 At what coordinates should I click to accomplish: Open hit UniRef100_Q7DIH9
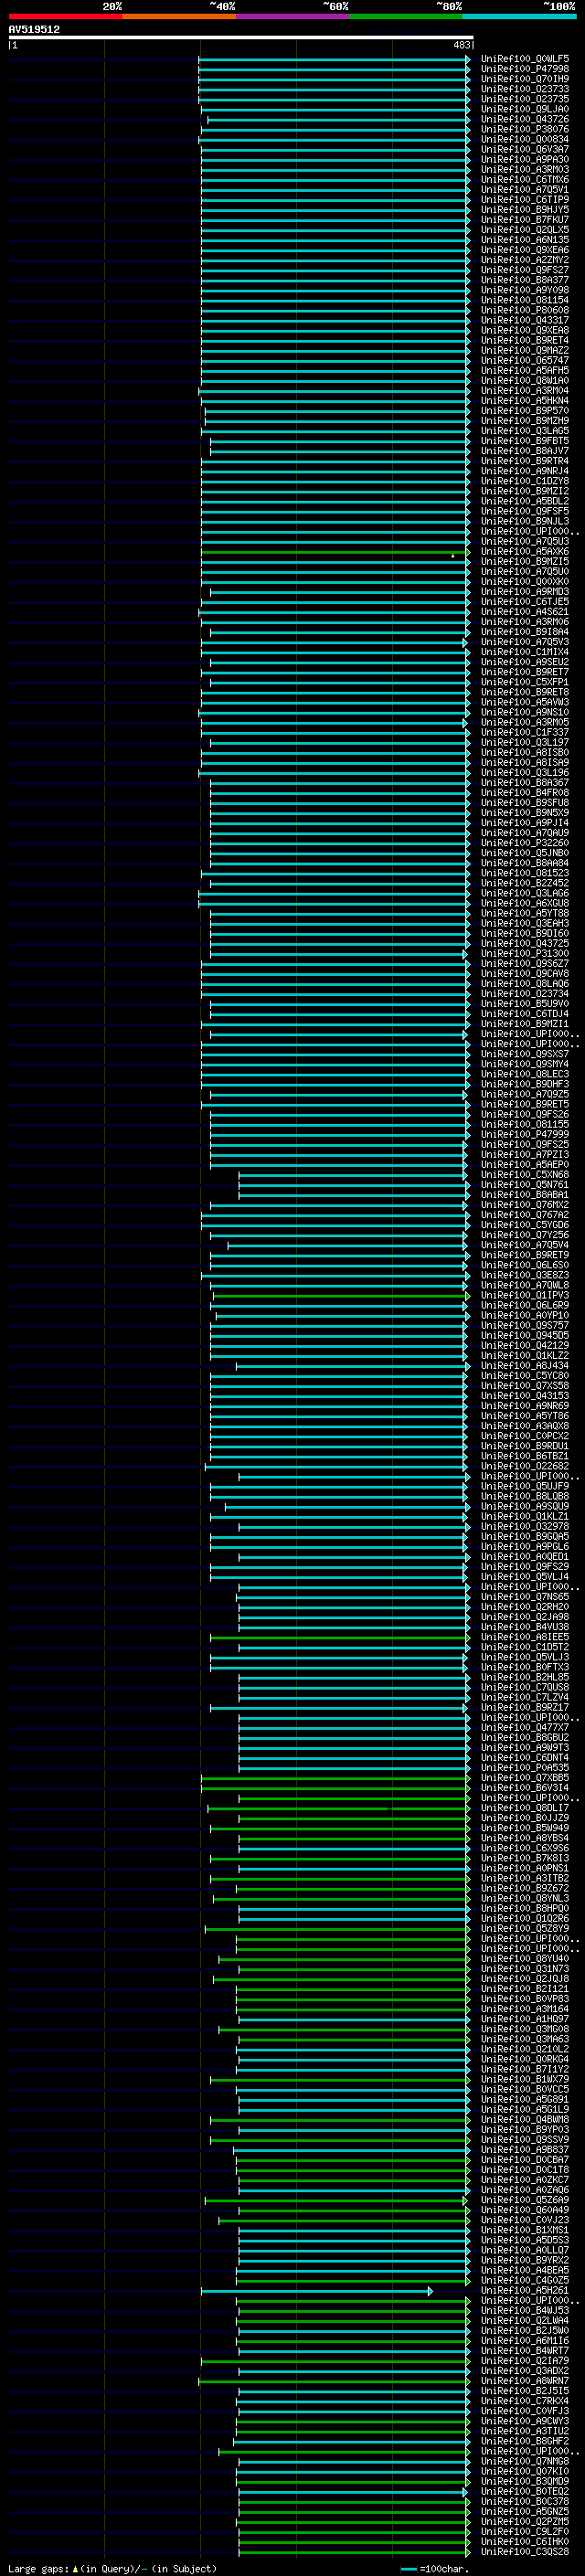[525, 79]
